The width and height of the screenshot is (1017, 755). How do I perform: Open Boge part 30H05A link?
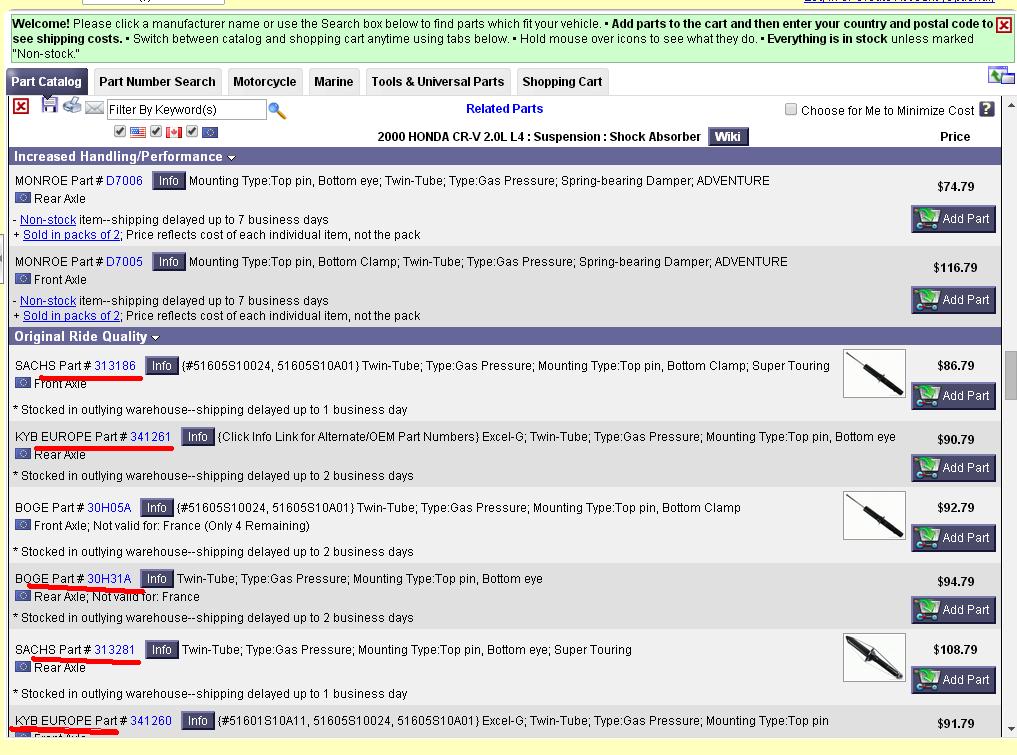109,508
